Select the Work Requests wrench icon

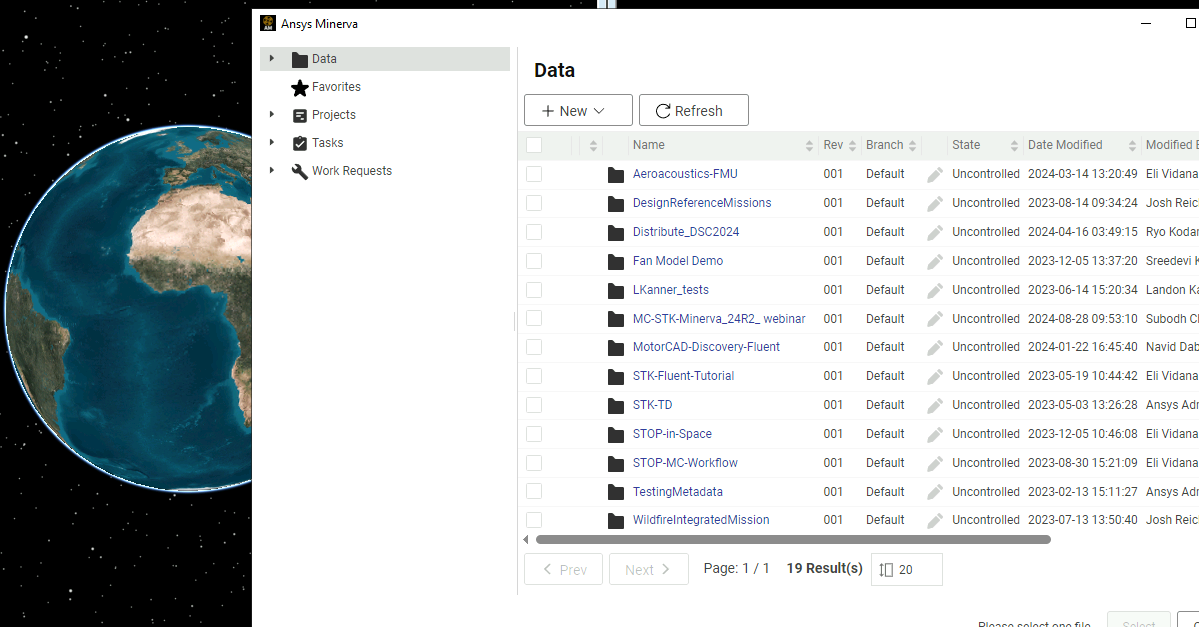coord(300,170)
